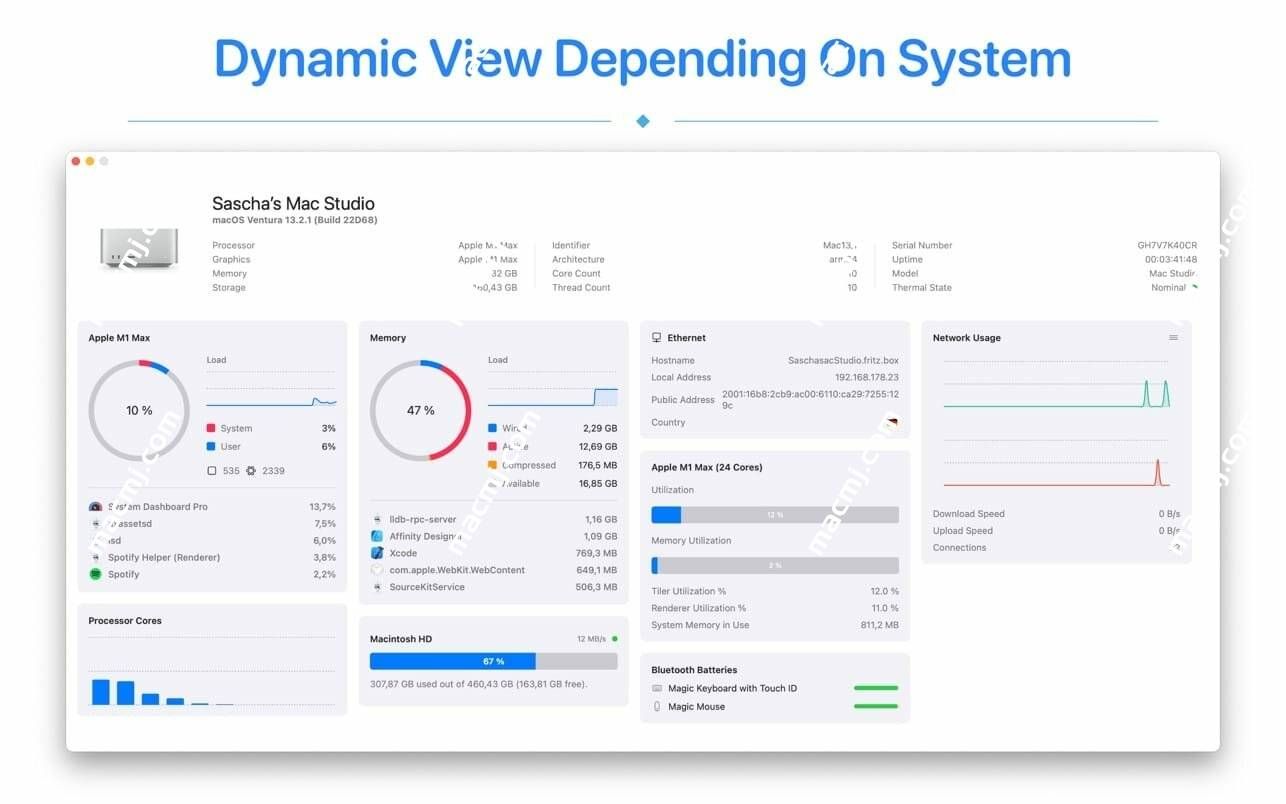Click the Bluetooth Batteries heading

[x=694, y=671]
